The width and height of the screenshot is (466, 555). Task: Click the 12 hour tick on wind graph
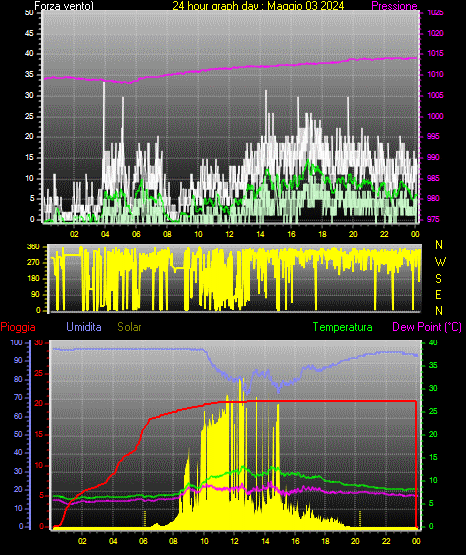pos(229,234)
